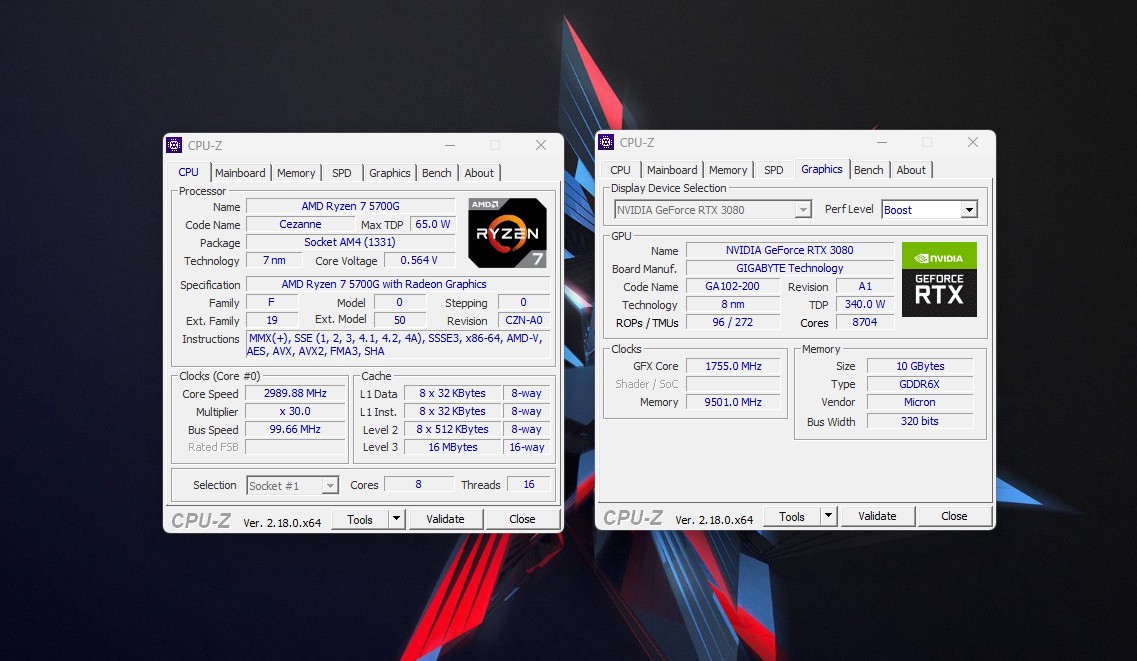This screenshot has width=1137, height=661.
Task: Open SPD tab in left window
Action: click(342, 173)
